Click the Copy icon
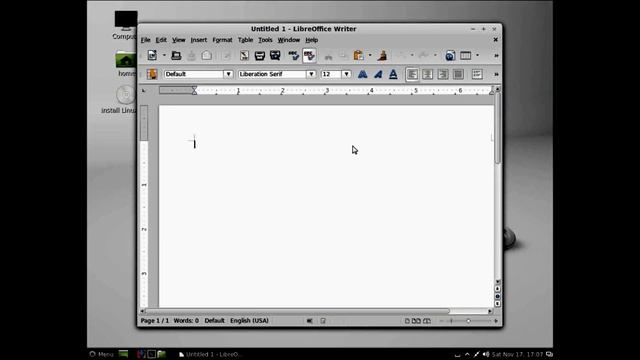 pyautogui.click(x=343, y=55)
